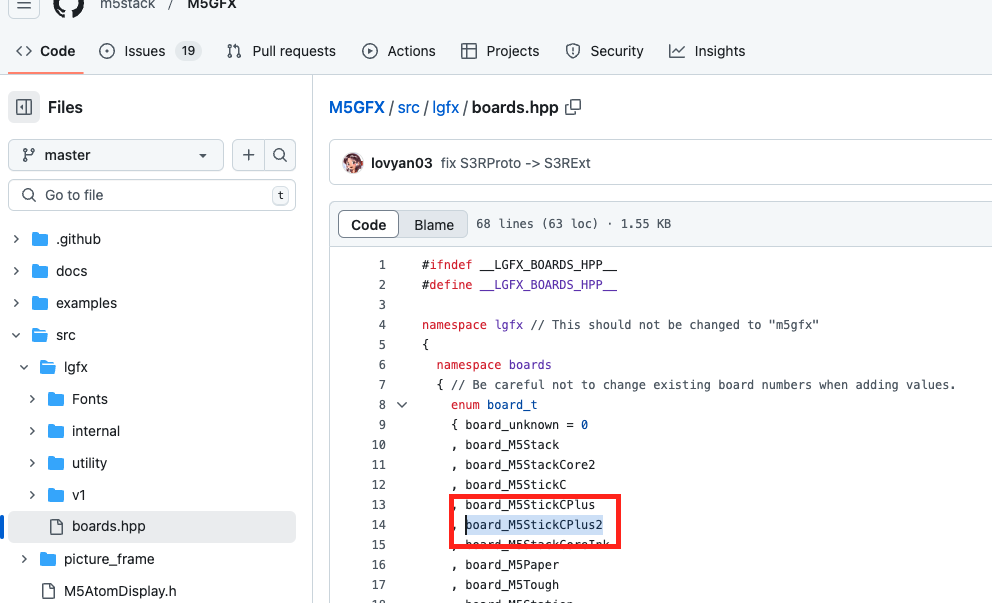Screen dimensions: 992x603
Task: Open the Pull requests tab
Action: (281, 51)
